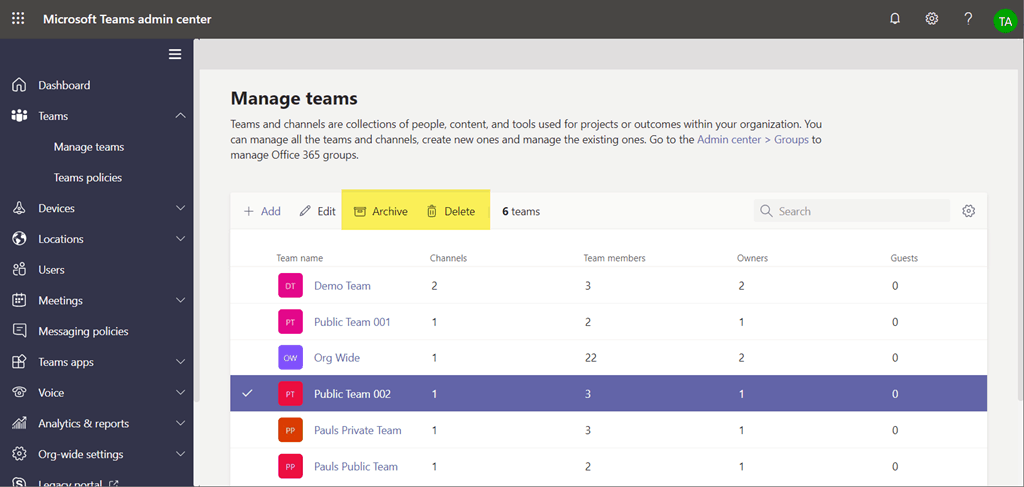
Task: Click the Demo Team DT avatar
Action: click(290, 286)
